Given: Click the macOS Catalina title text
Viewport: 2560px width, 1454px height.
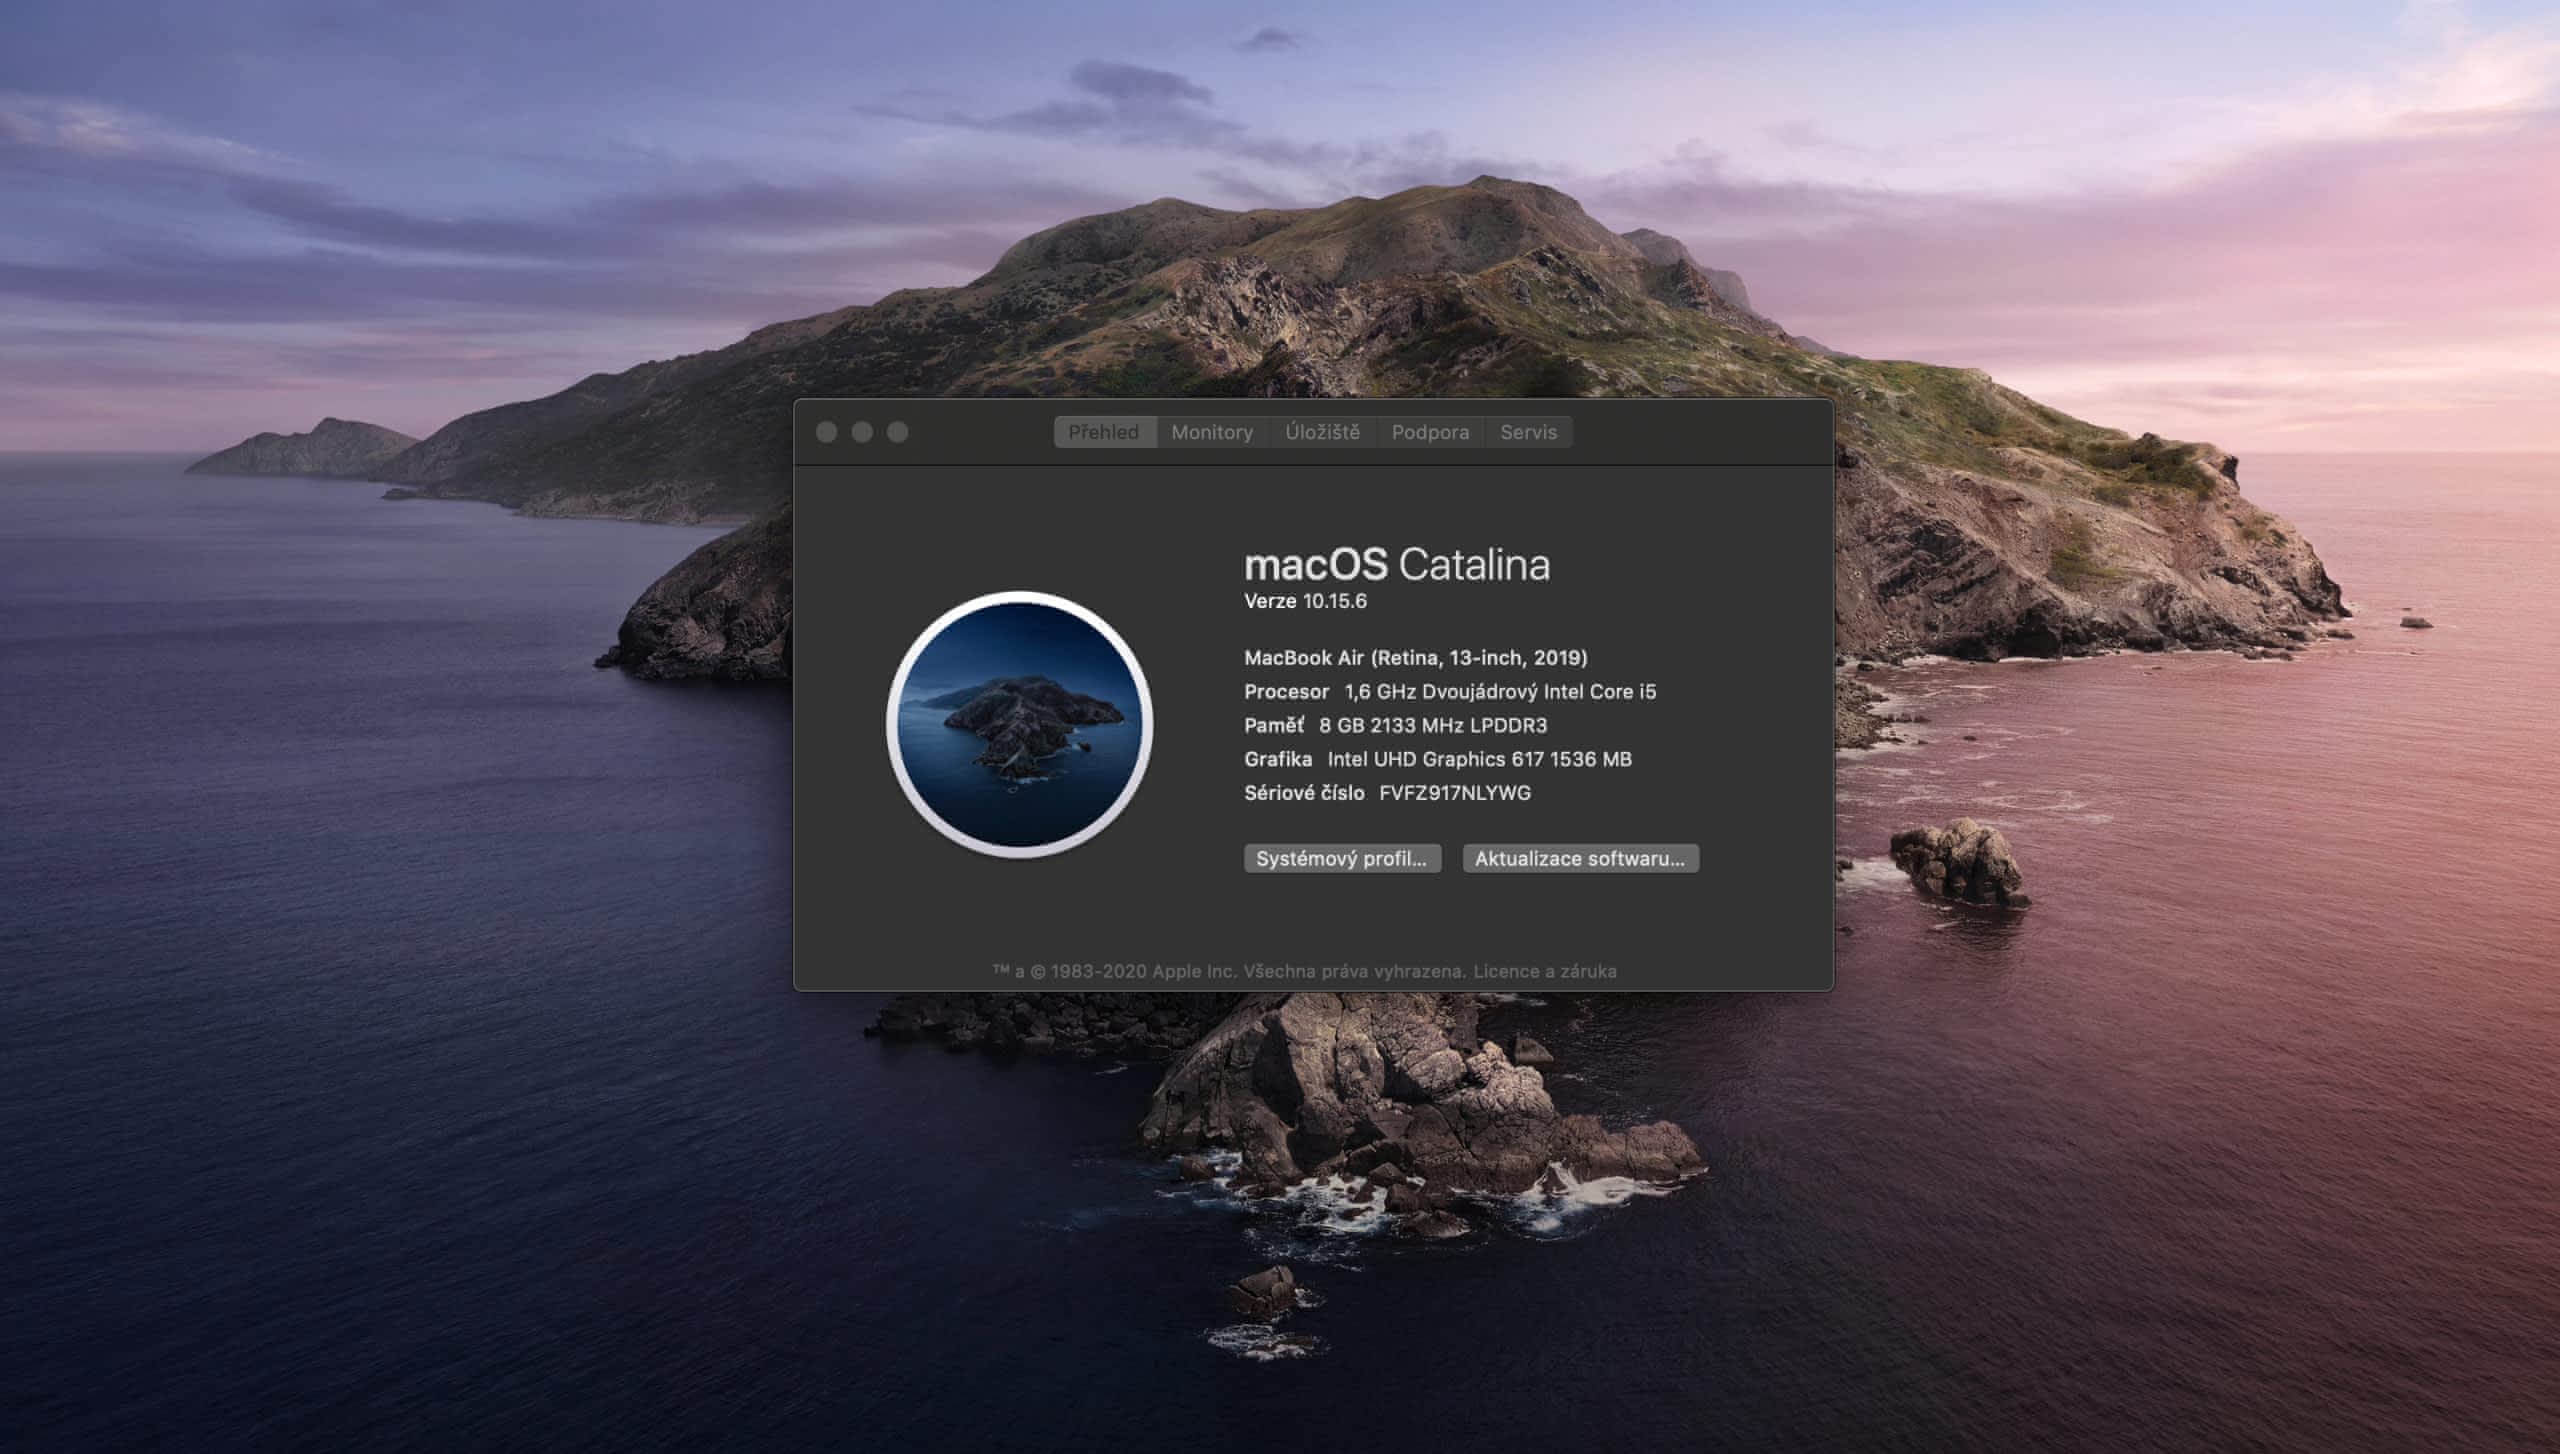Looking at the screenshot, I should pos(1396,565).
